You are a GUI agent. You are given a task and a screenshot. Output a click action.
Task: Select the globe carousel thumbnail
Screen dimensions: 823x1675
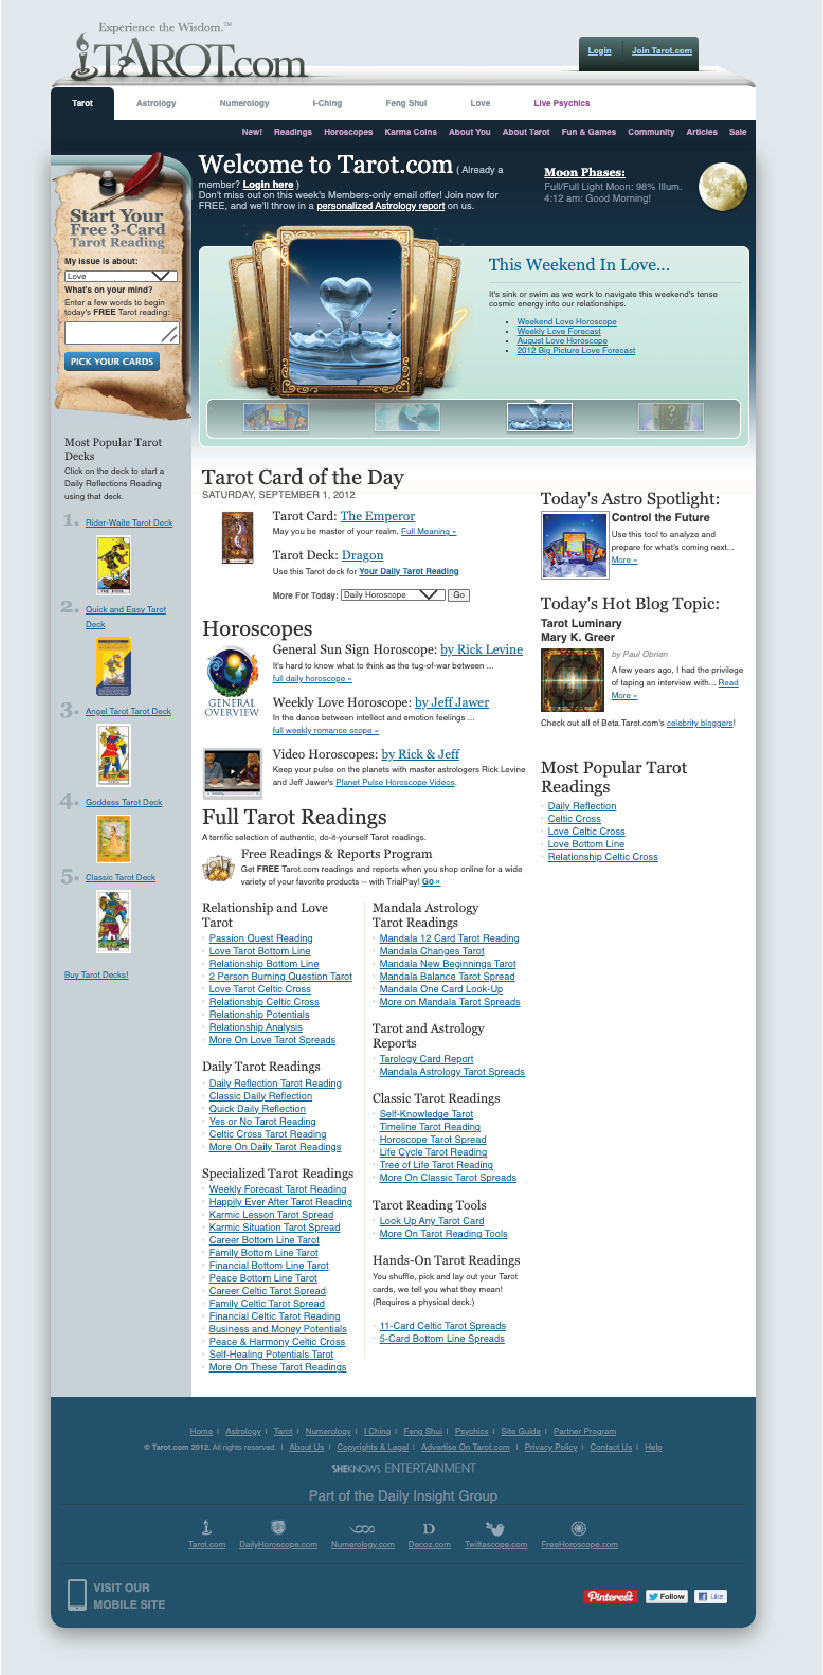tap(407, 416)
